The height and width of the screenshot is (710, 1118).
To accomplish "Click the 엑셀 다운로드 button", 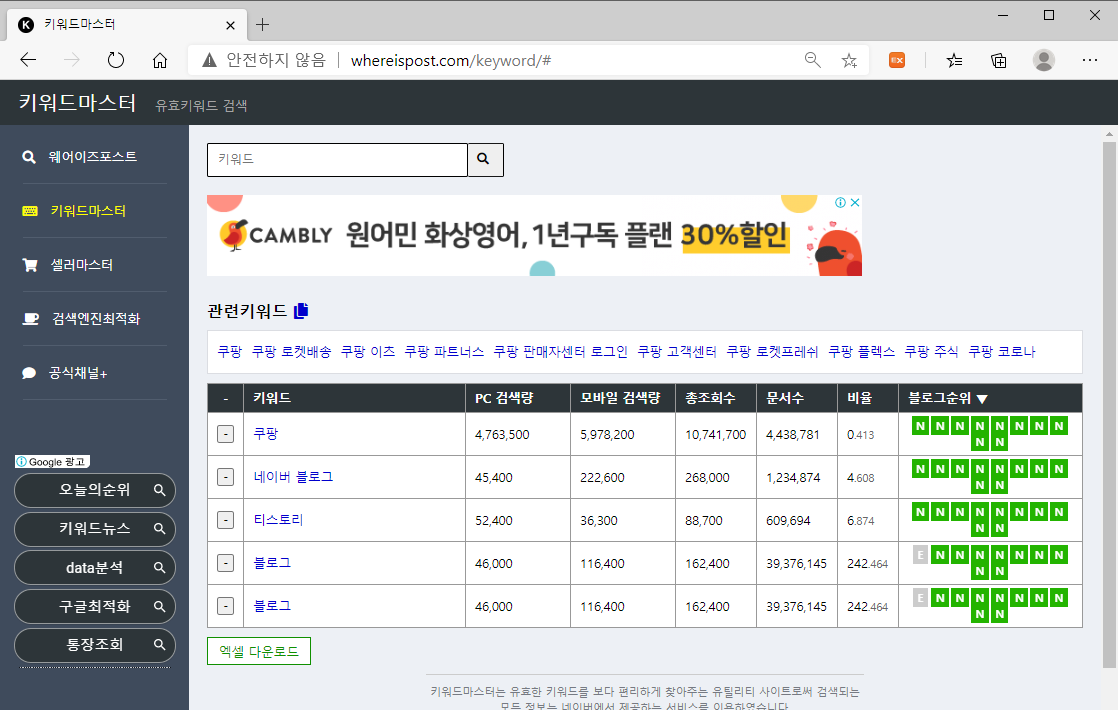I will click(x=259, y=651).
